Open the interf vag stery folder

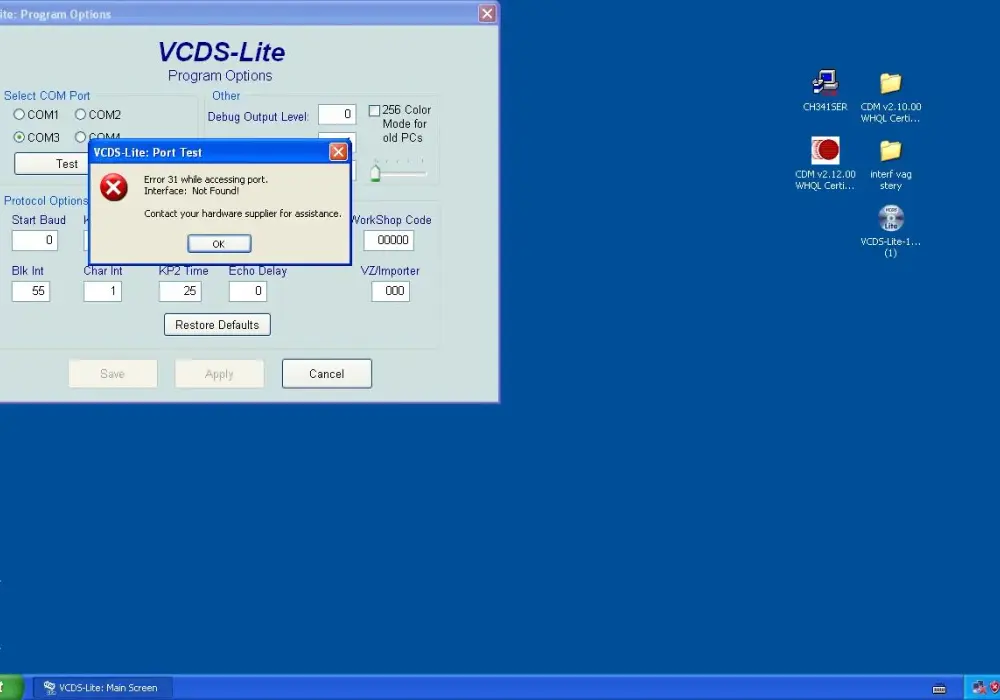(890, 164)
